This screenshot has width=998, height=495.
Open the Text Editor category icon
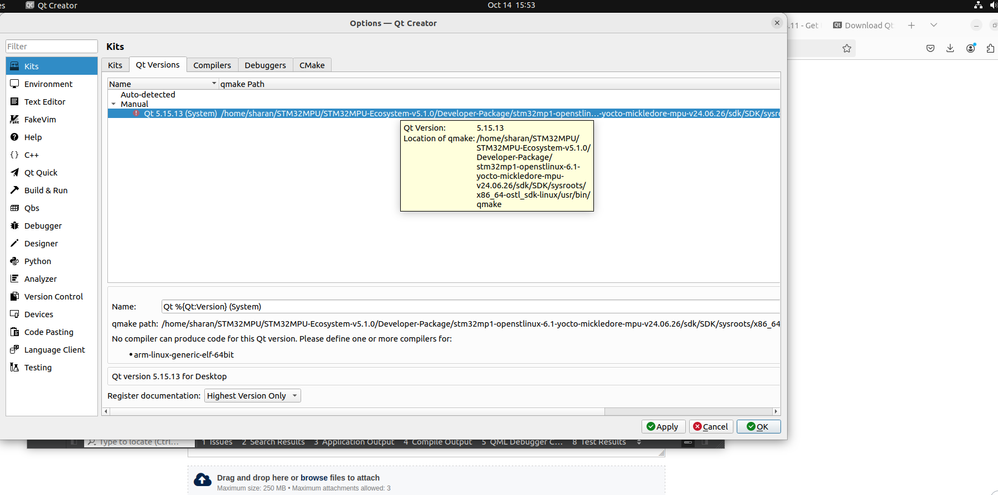(15, 102)
